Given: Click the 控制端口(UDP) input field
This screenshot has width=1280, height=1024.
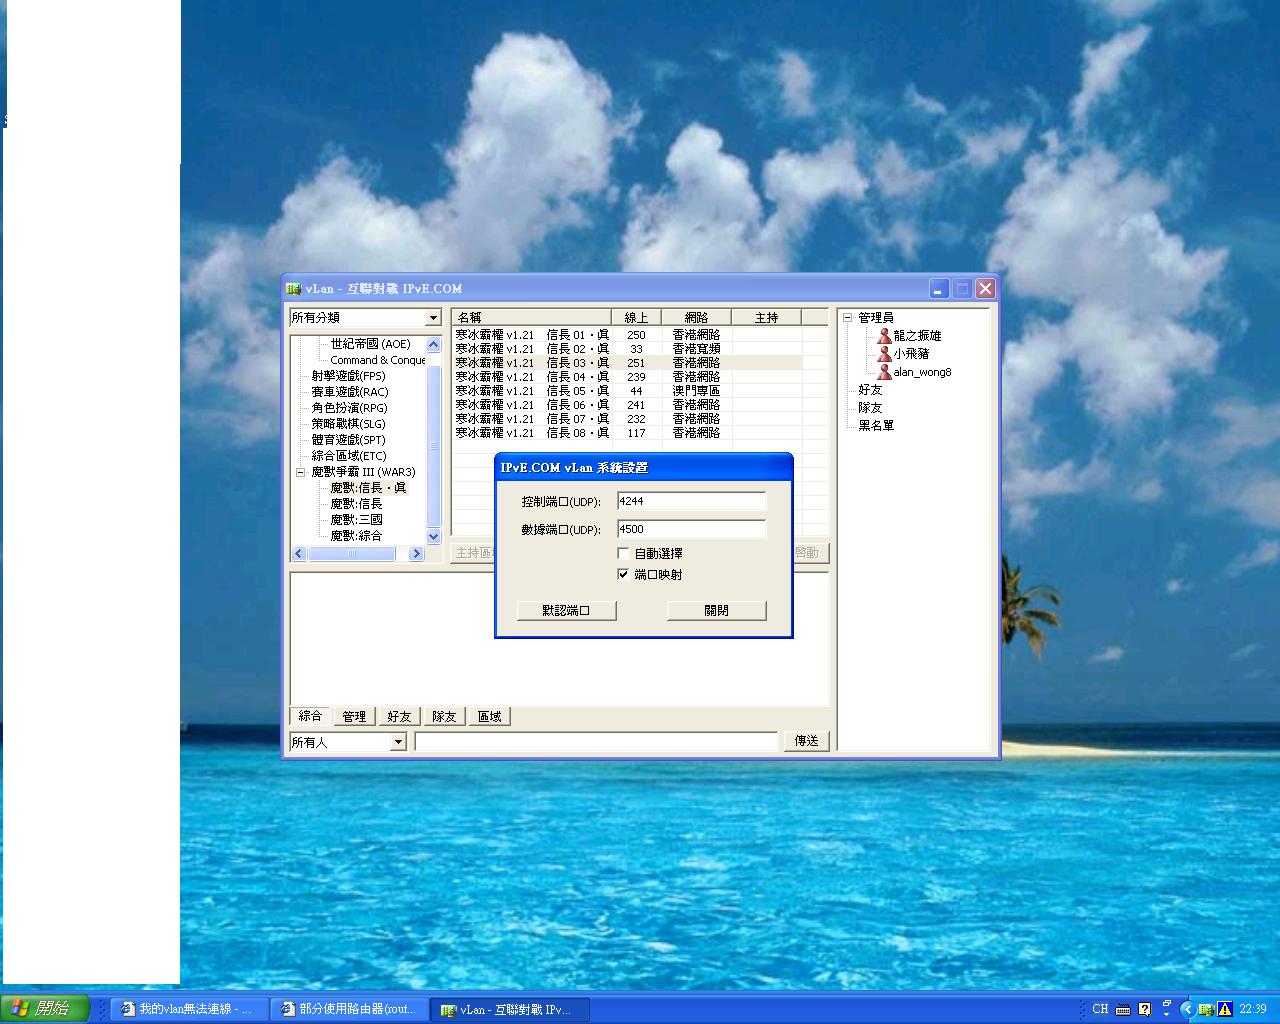Looking at the screenshot, I should (691, 501).
